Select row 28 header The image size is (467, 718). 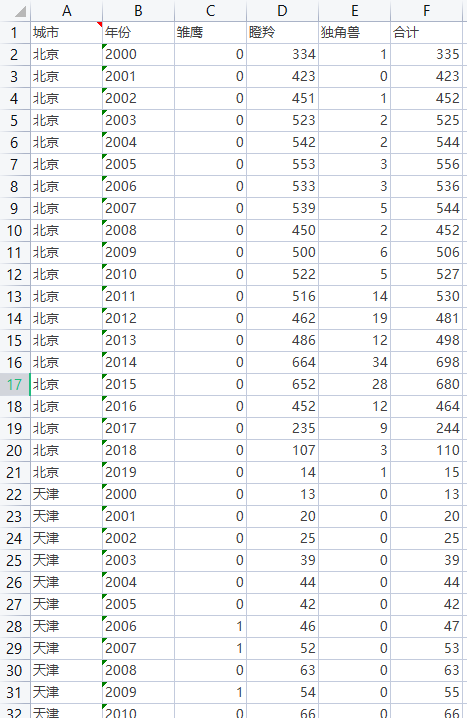15,626
